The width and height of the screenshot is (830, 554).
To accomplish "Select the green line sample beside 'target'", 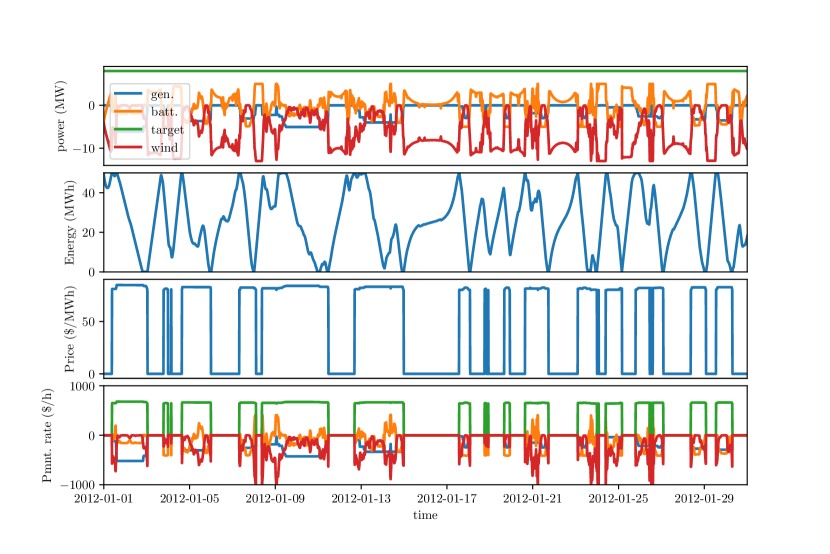I will [x=129, y=129].
